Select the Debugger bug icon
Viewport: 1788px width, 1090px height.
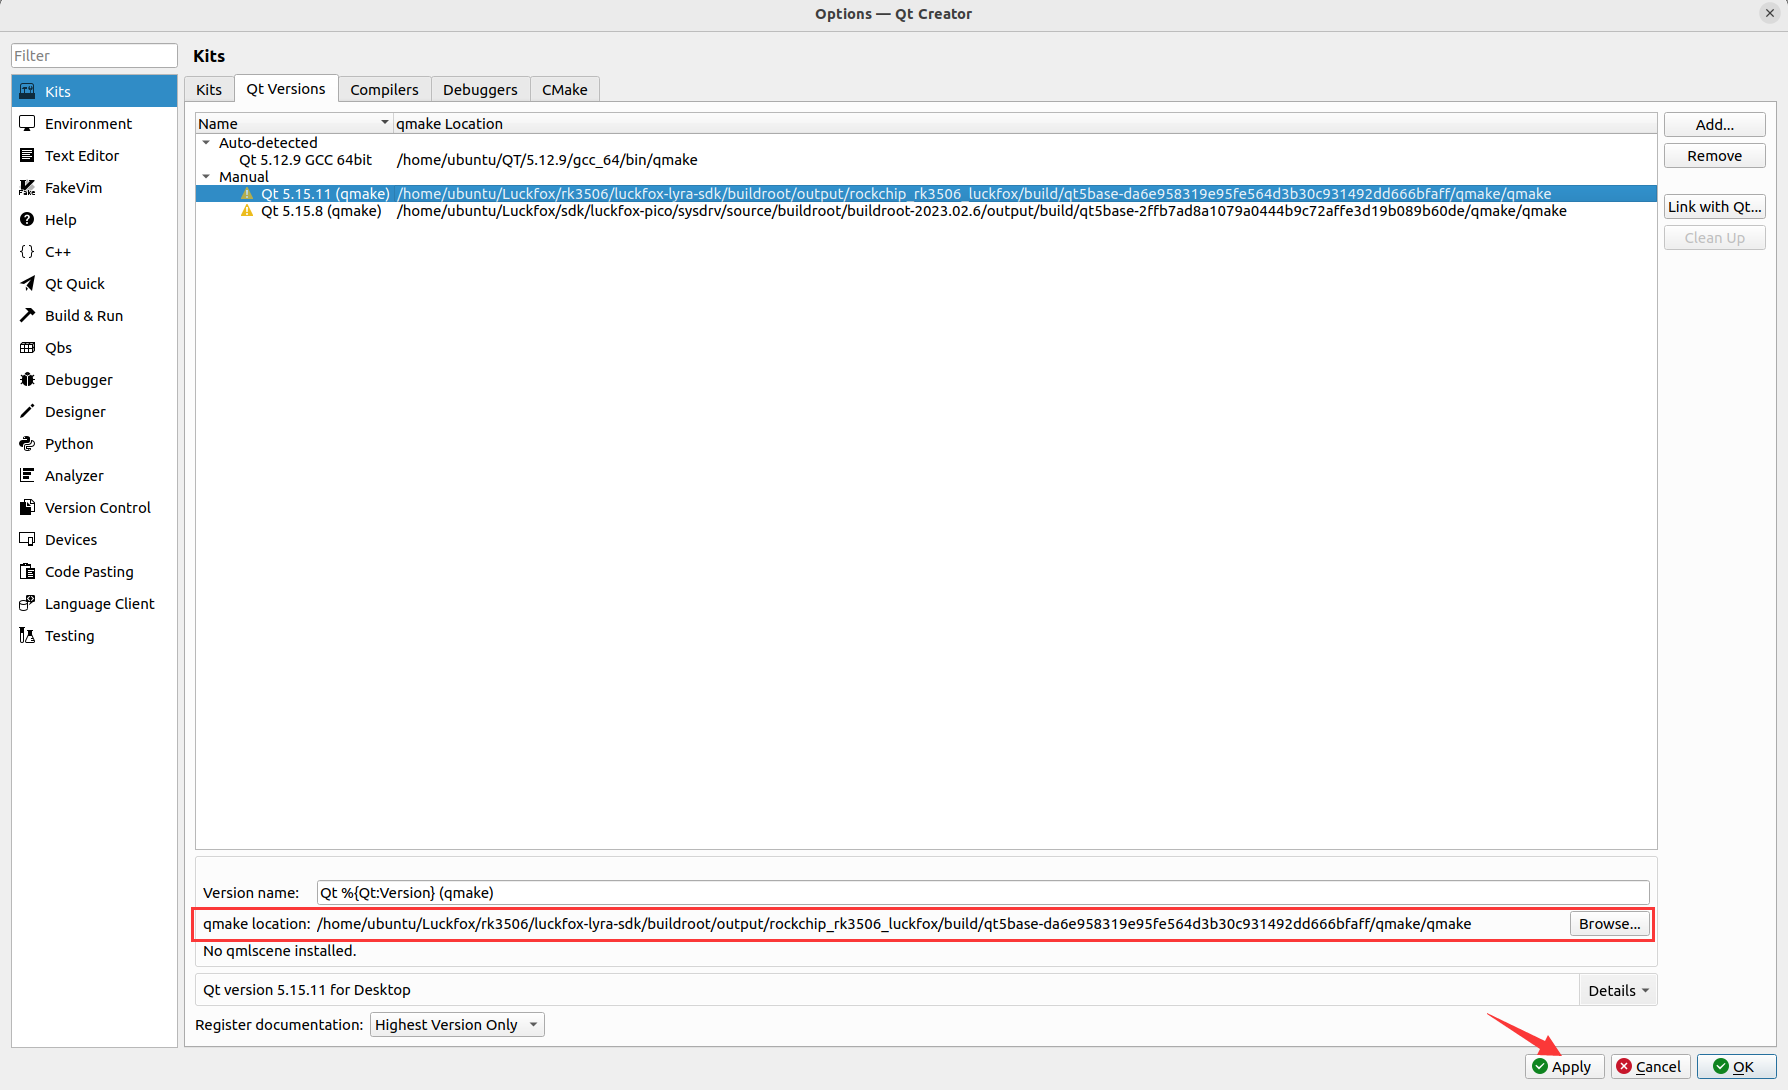(x=27, y=379)
